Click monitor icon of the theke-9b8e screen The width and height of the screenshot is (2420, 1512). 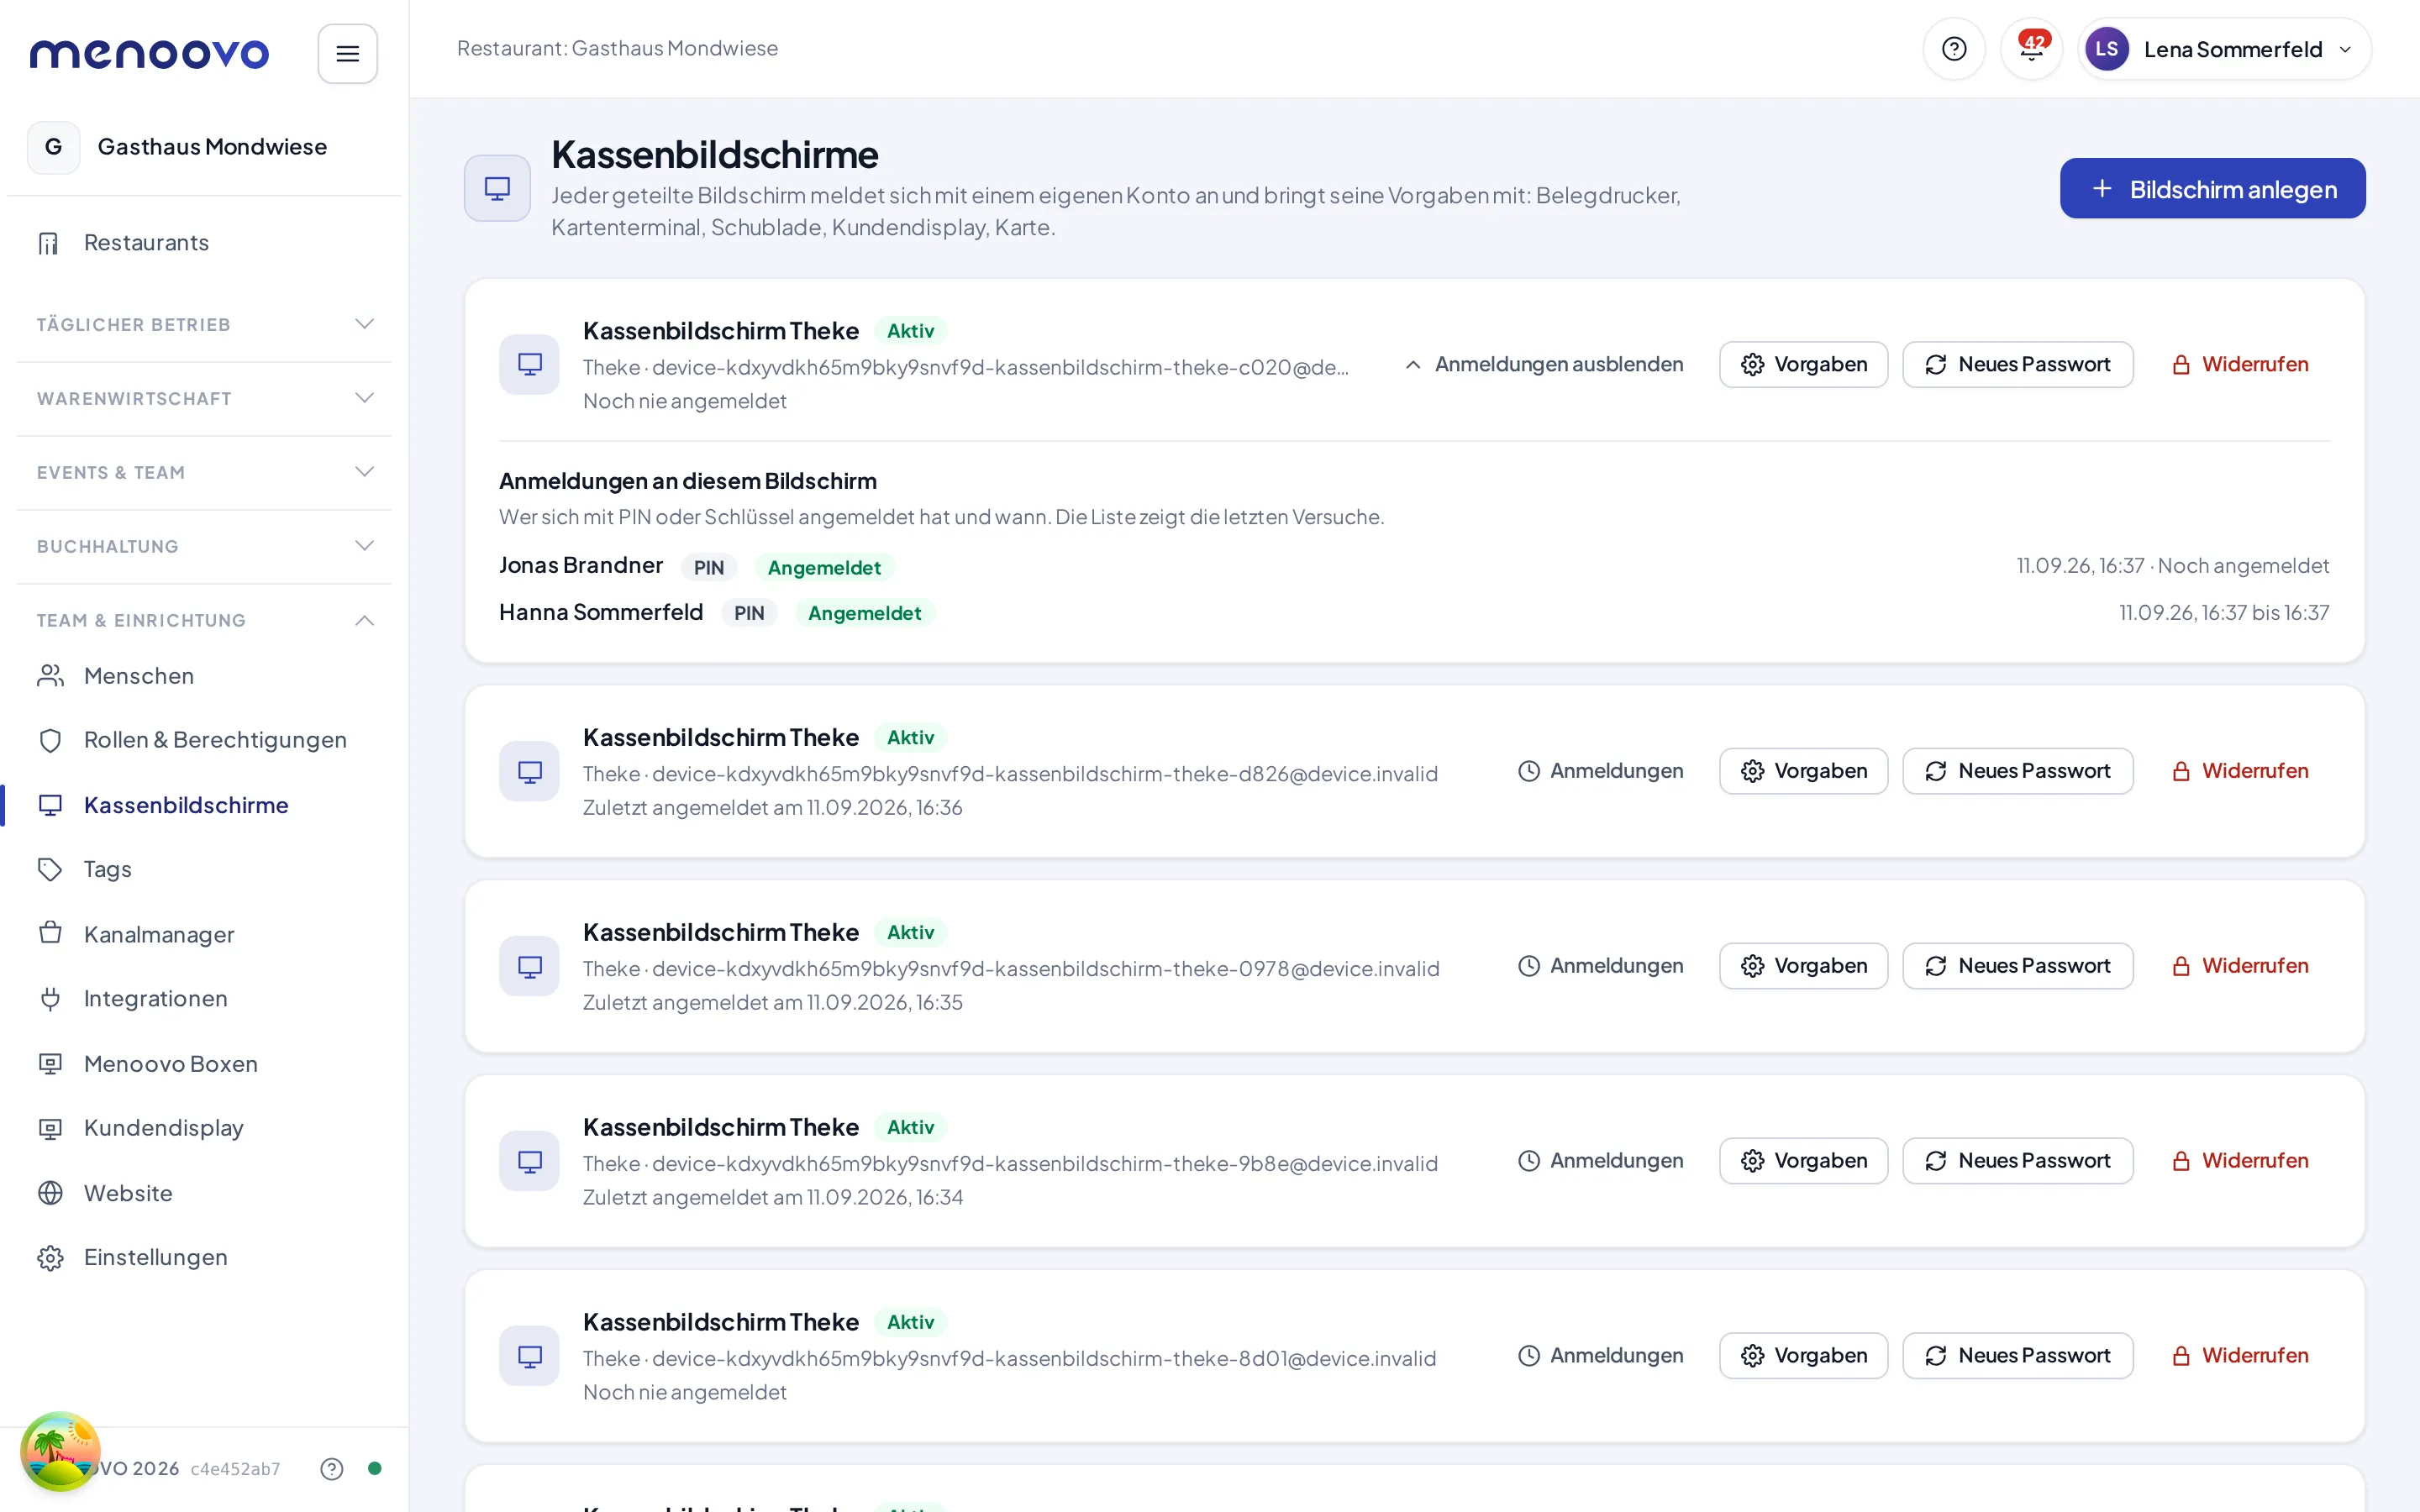point(529,1161)
